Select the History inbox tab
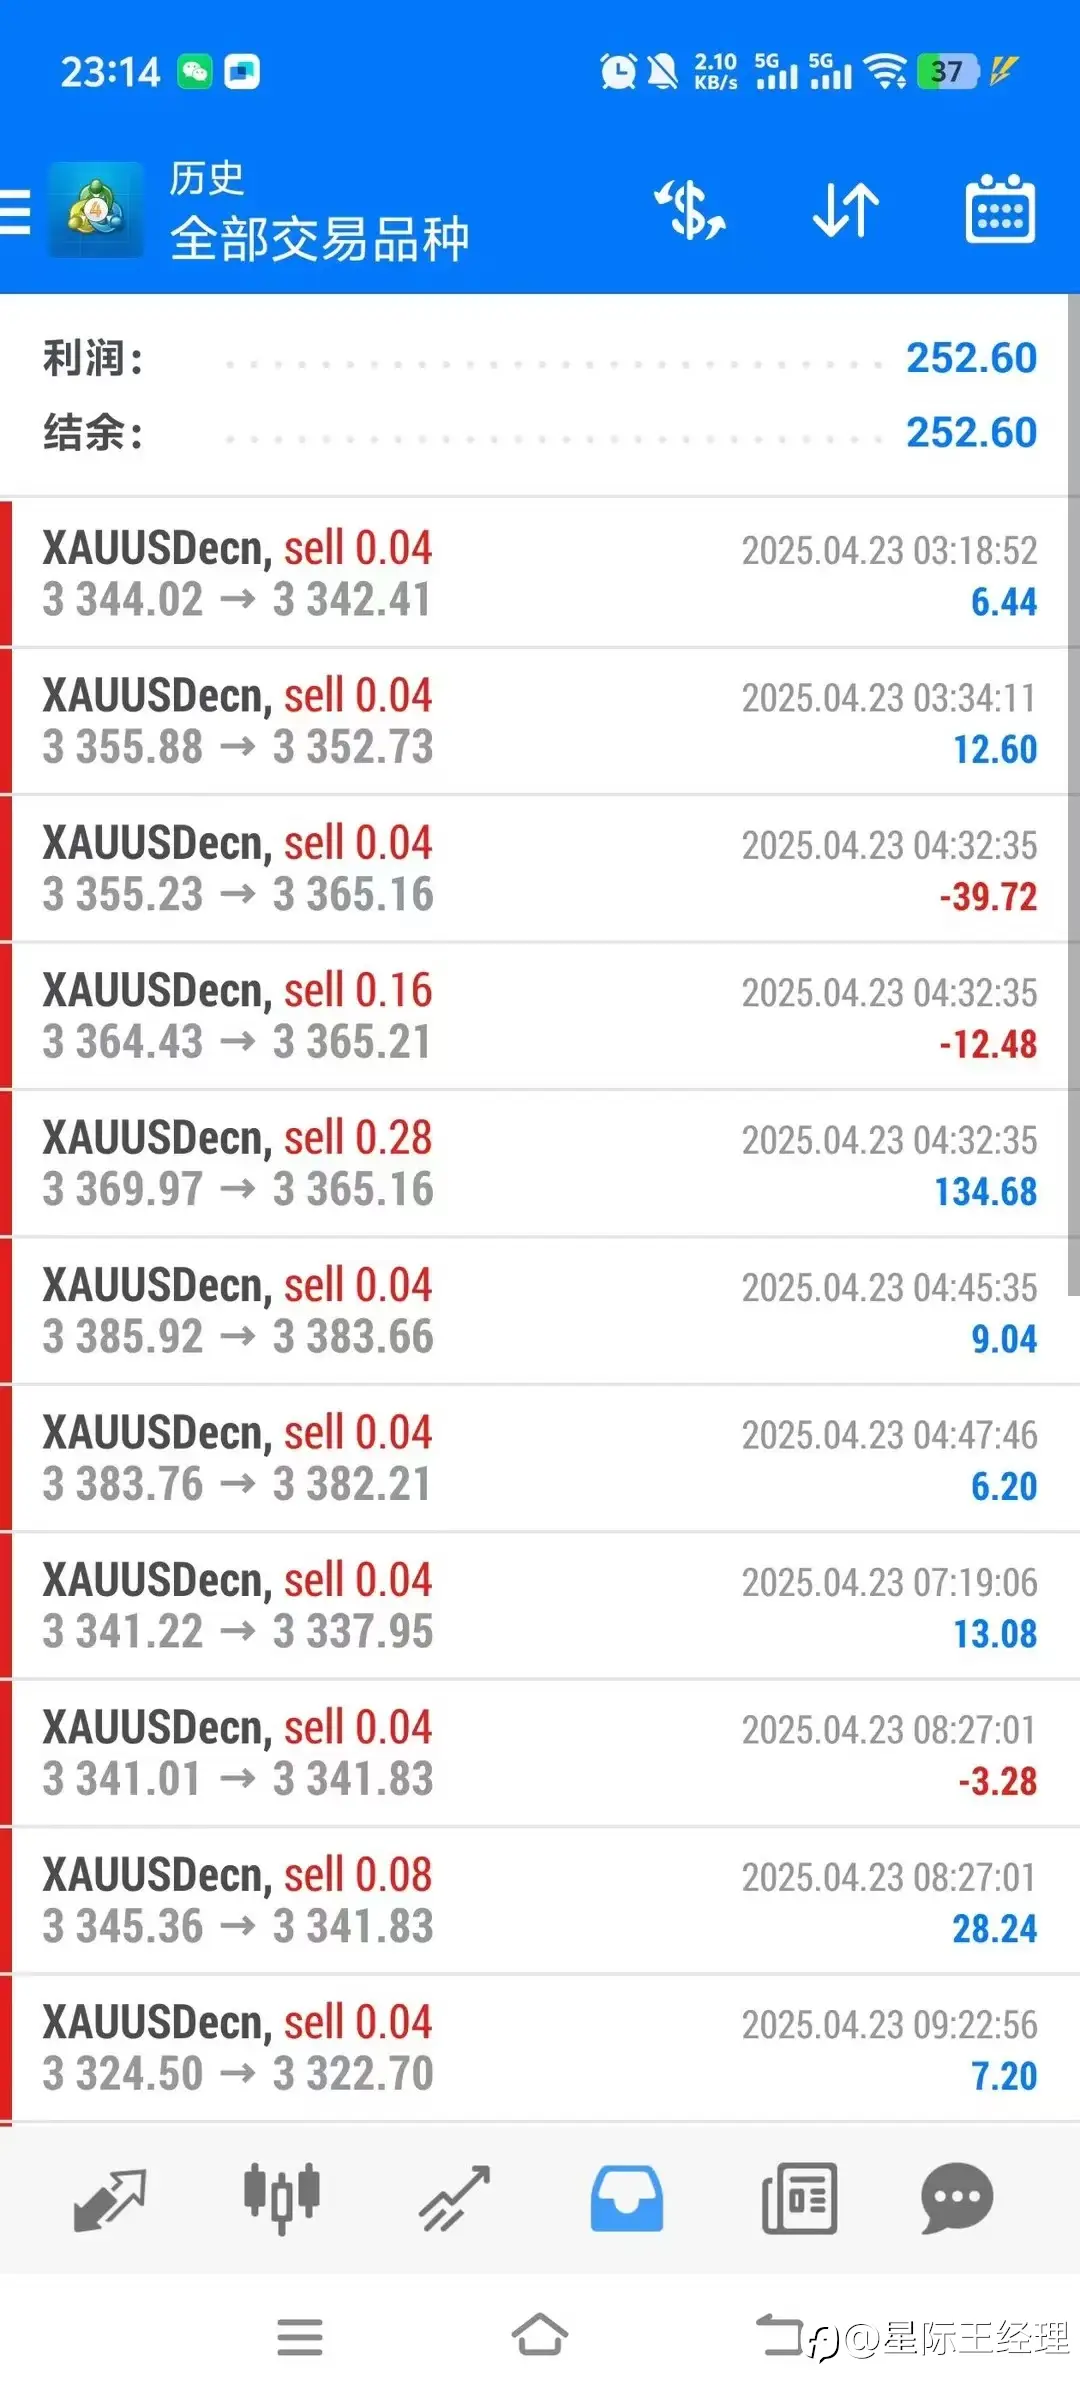The height and width of the screenshot is (2400, 1080). coord(627,2199)
